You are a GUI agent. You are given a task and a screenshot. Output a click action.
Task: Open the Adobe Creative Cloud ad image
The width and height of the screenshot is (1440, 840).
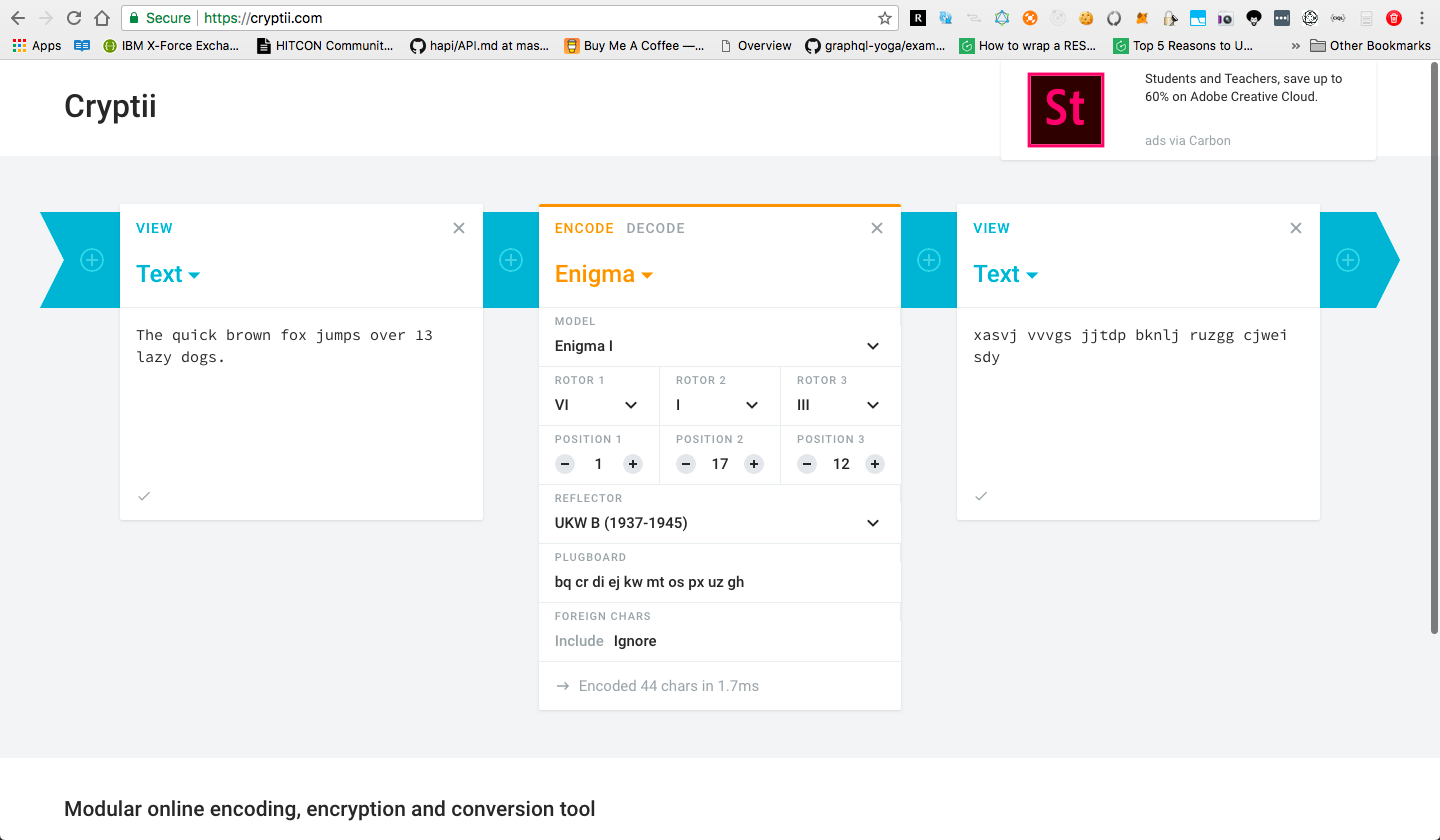[x=1066, y=110]
